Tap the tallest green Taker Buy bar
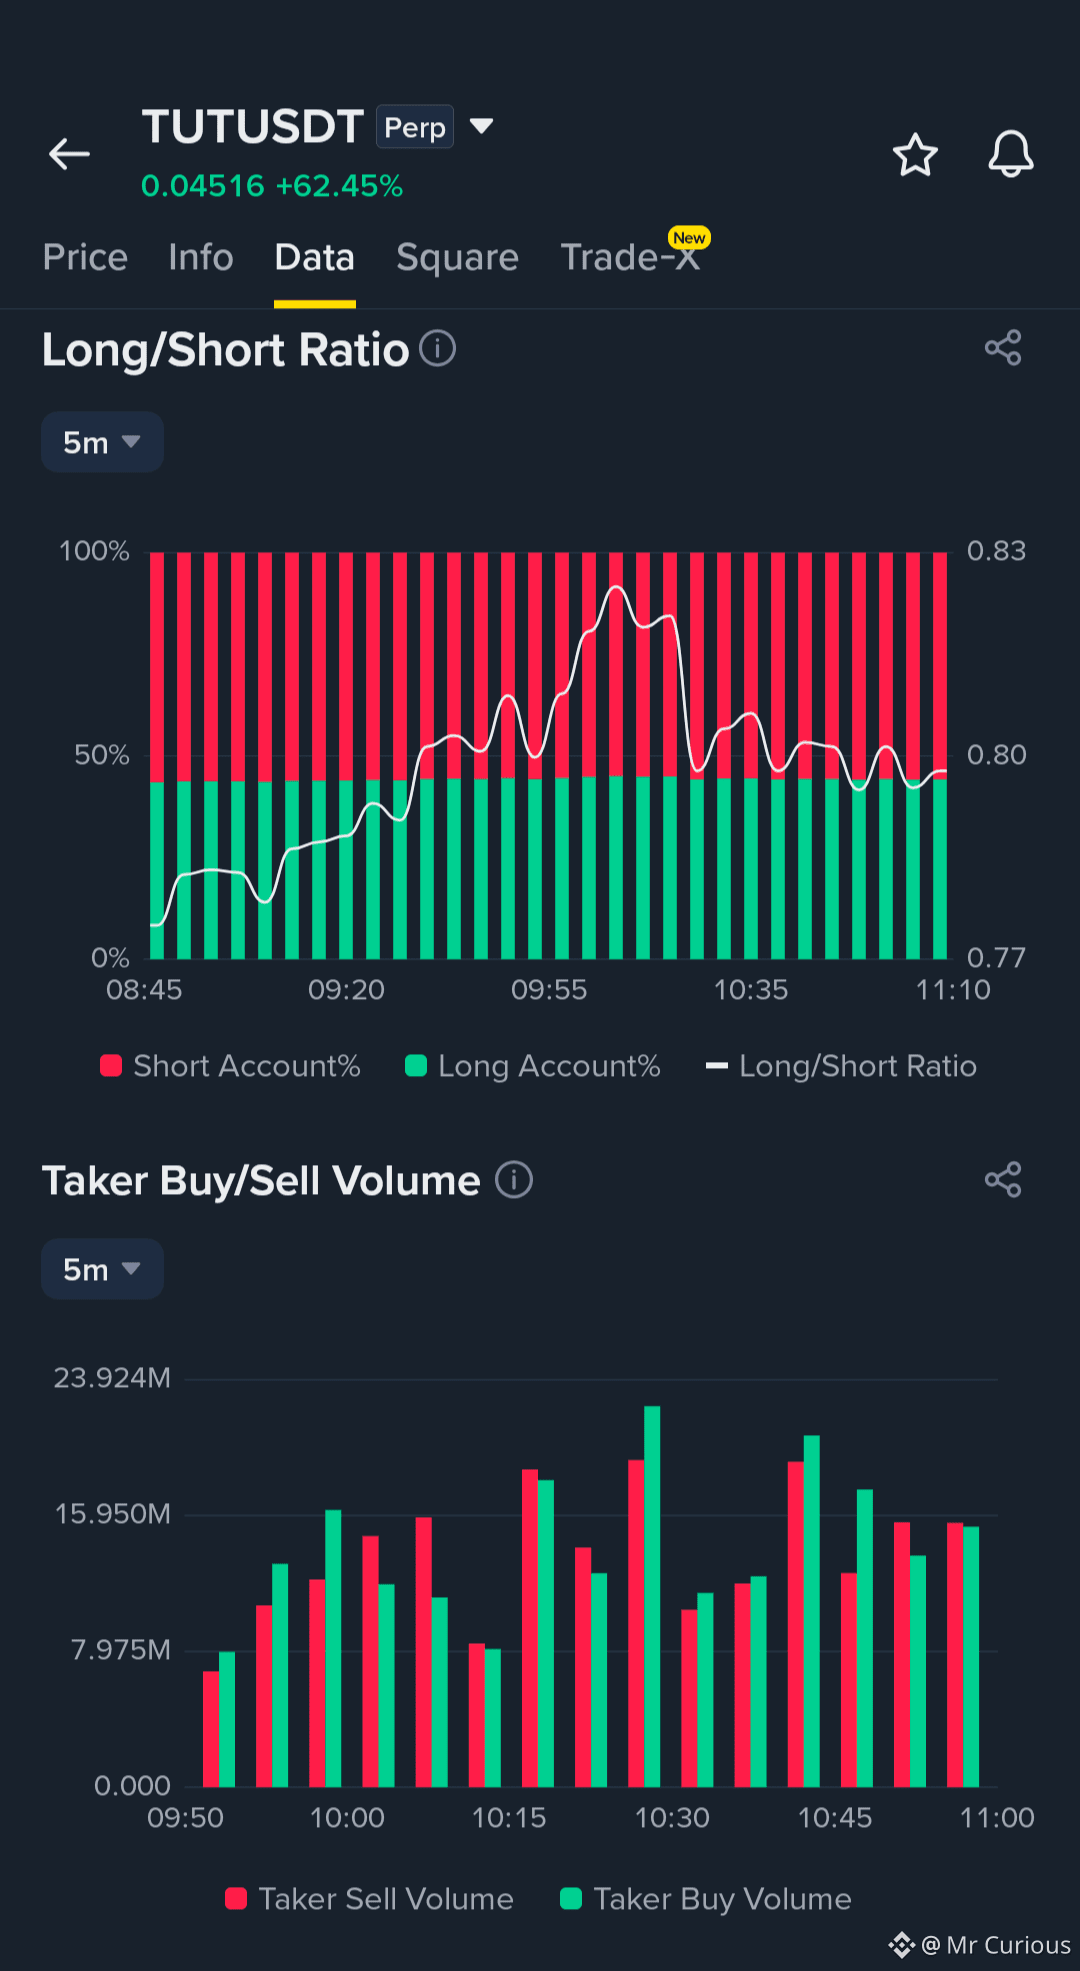The width and height of the screenshot is (1080, 1971). [x=652, y=1596]
